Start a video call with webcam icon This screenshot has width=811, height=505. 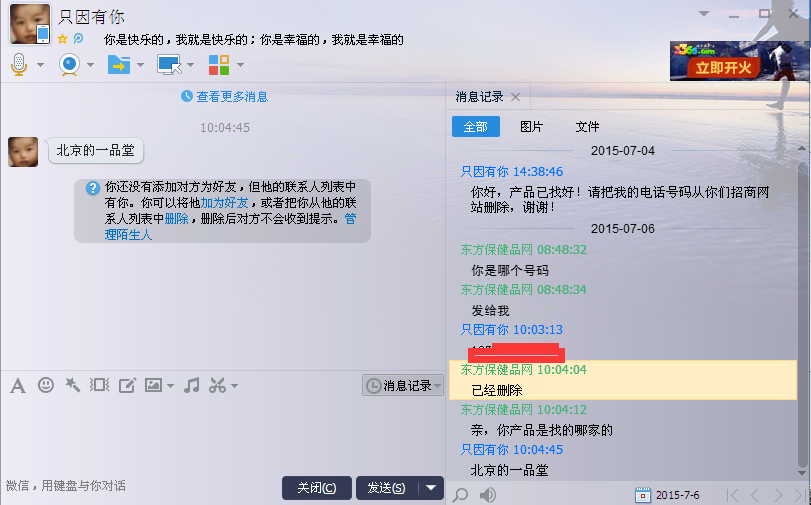click(70, 65)
